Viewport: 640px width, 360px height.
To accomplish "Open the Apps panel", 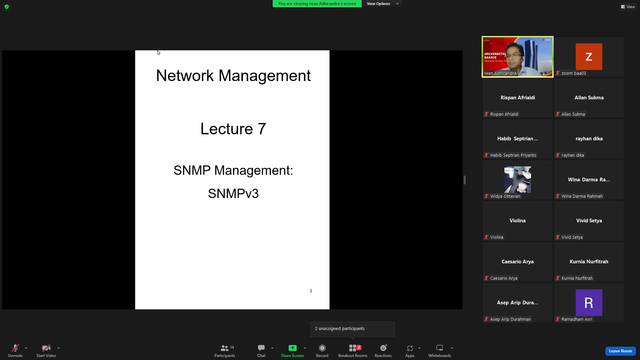I will click(410, 350).
